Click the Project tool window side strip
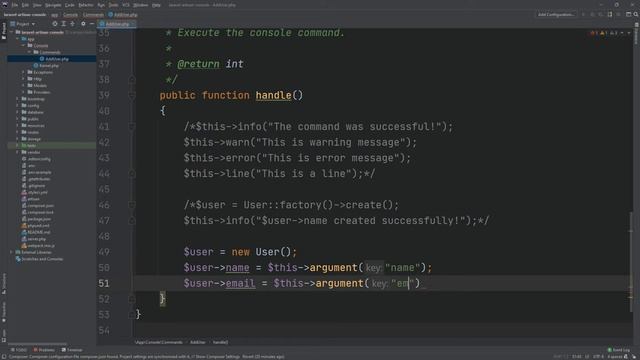 coord(4,31)
